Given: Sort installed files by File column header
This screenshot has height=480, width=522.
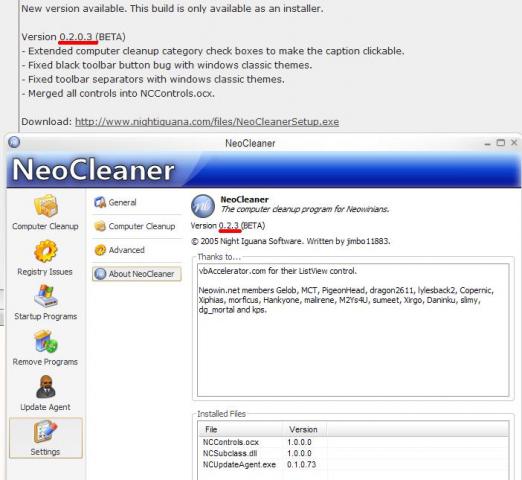Looking at the screenshot, I should [x=240, y=429].
